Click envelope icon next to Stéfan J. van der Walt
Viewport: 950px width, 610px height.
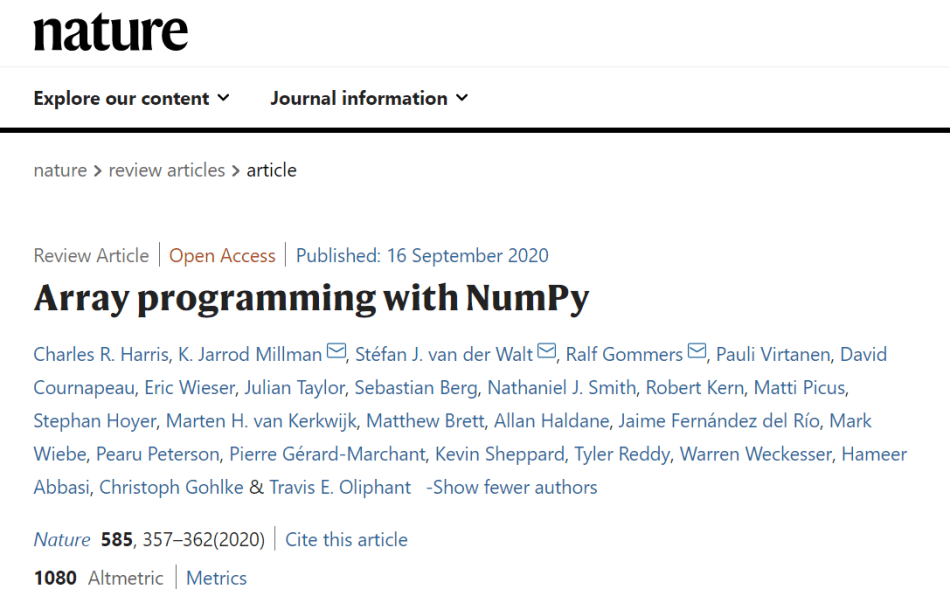(x=546, y=351)
